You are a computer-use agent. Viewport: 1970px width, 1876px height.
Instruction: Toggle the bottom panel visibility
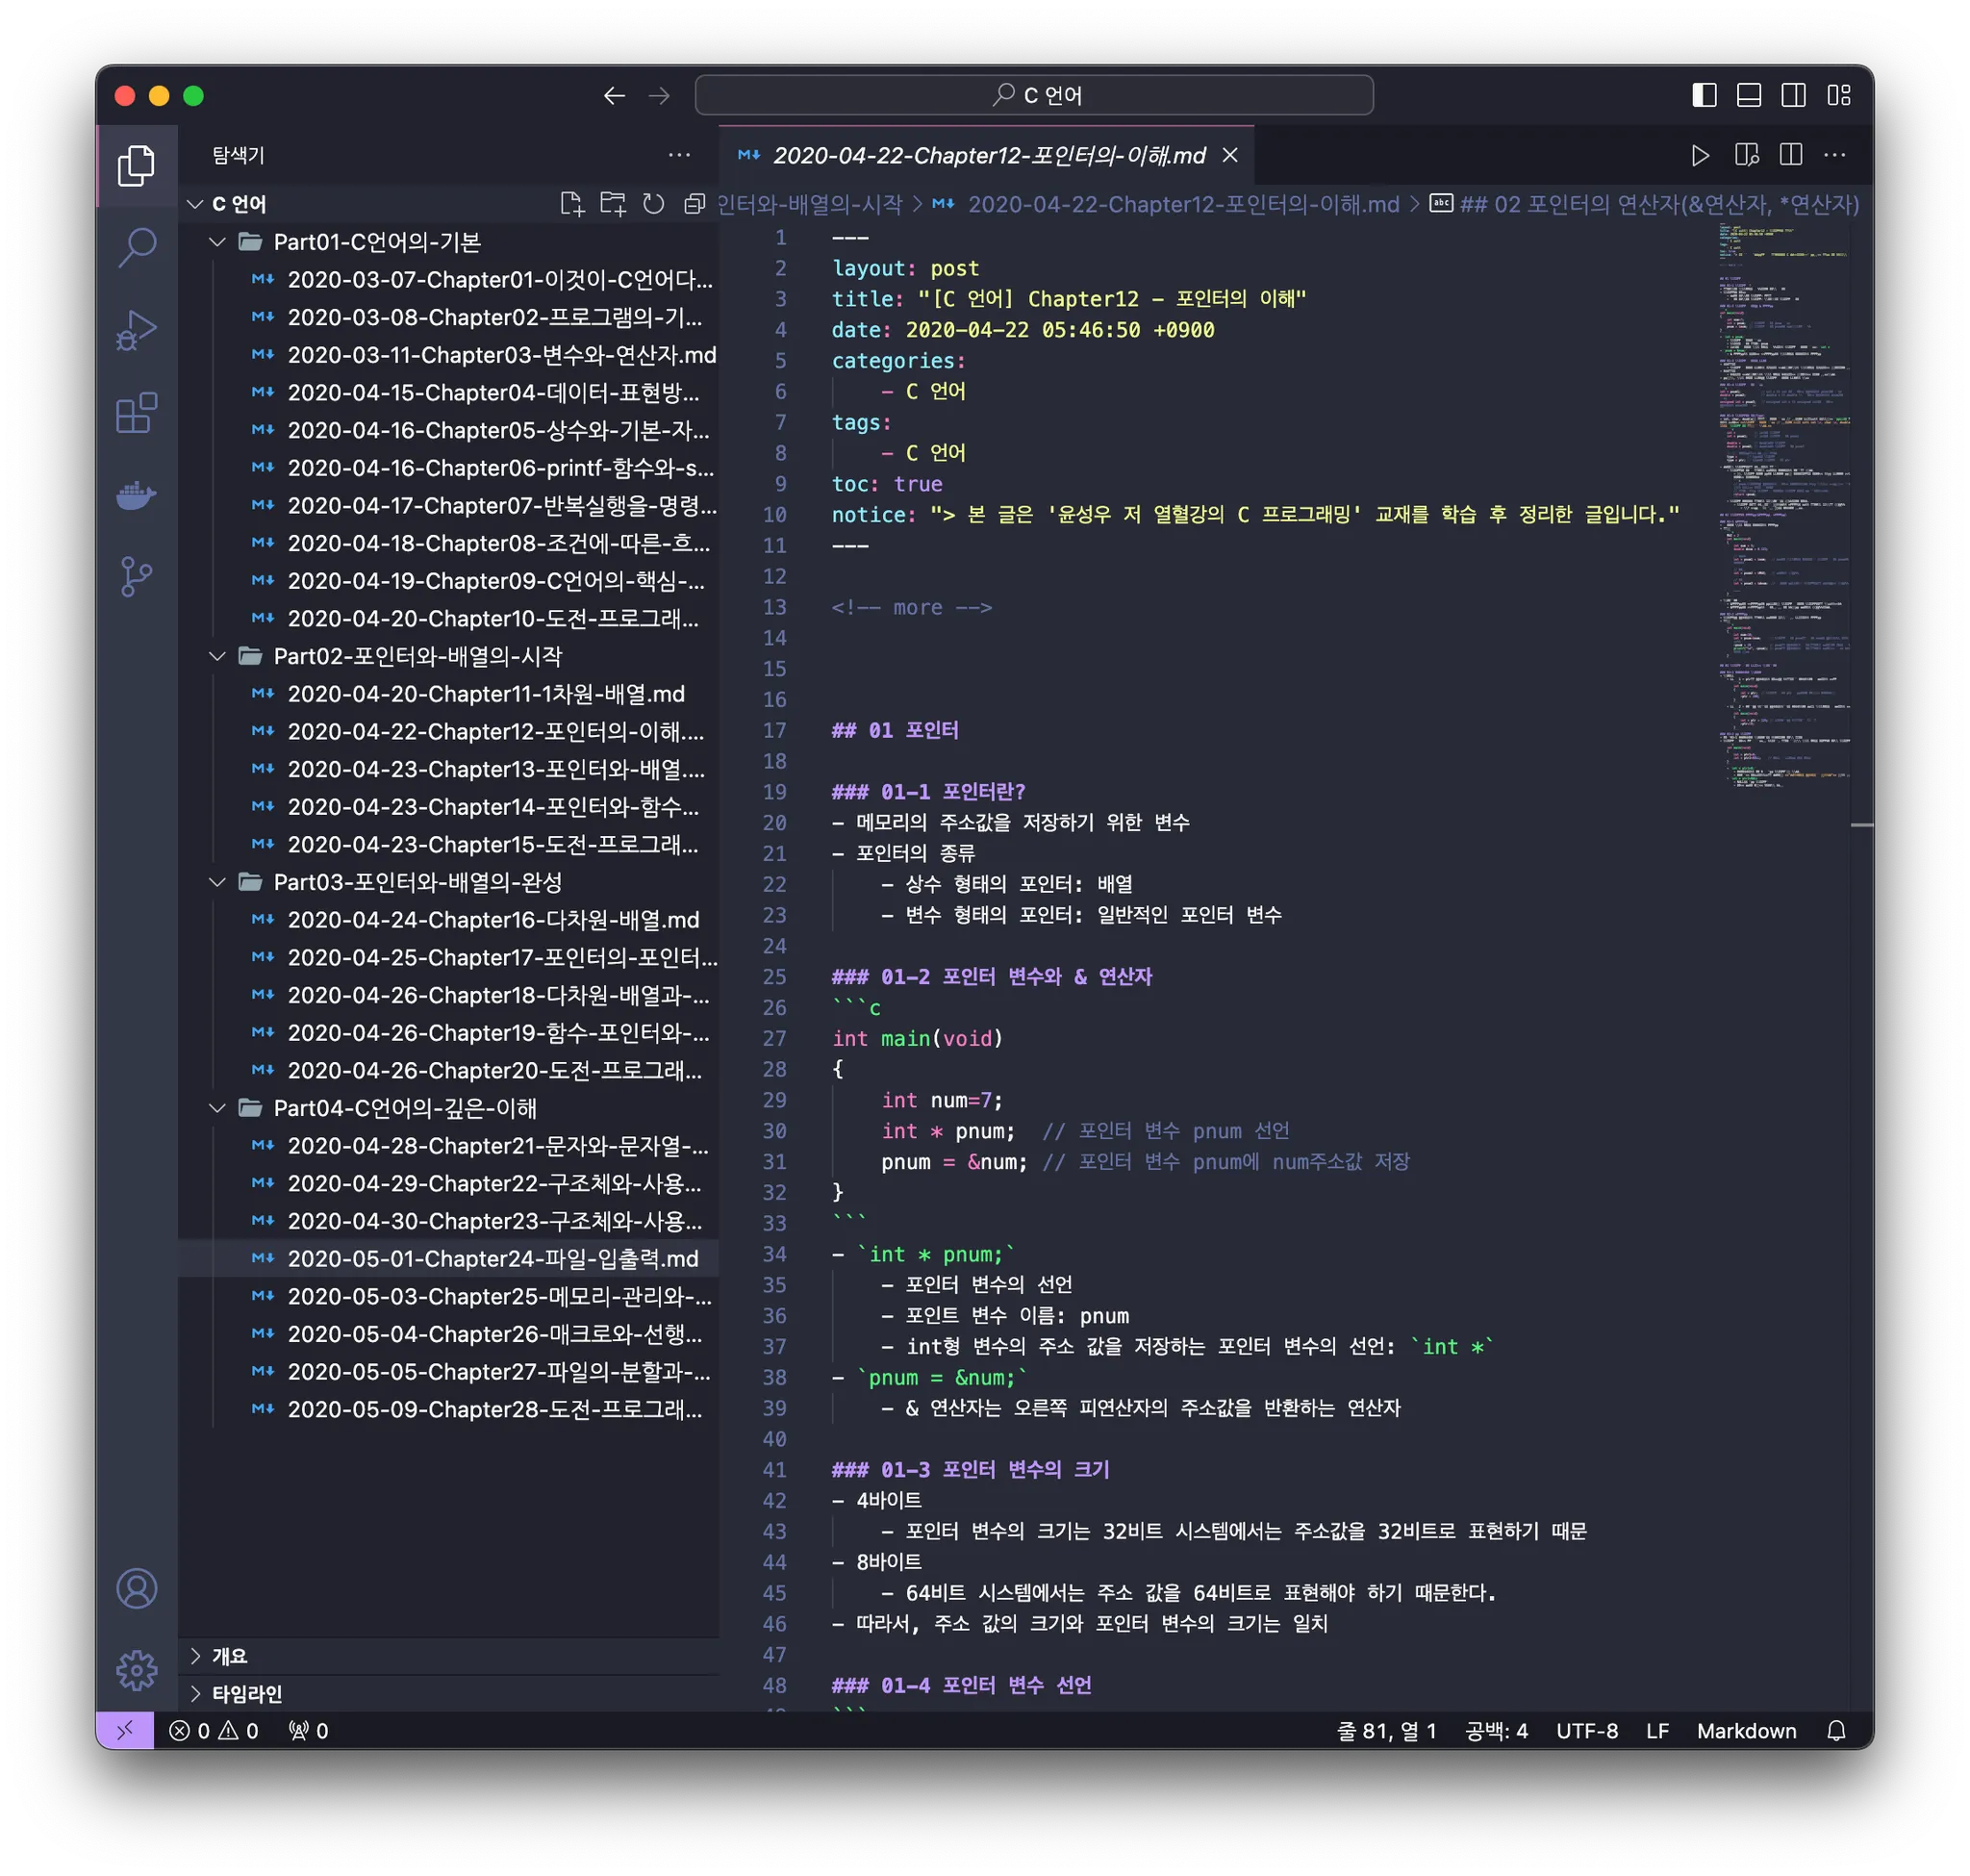1749,96
